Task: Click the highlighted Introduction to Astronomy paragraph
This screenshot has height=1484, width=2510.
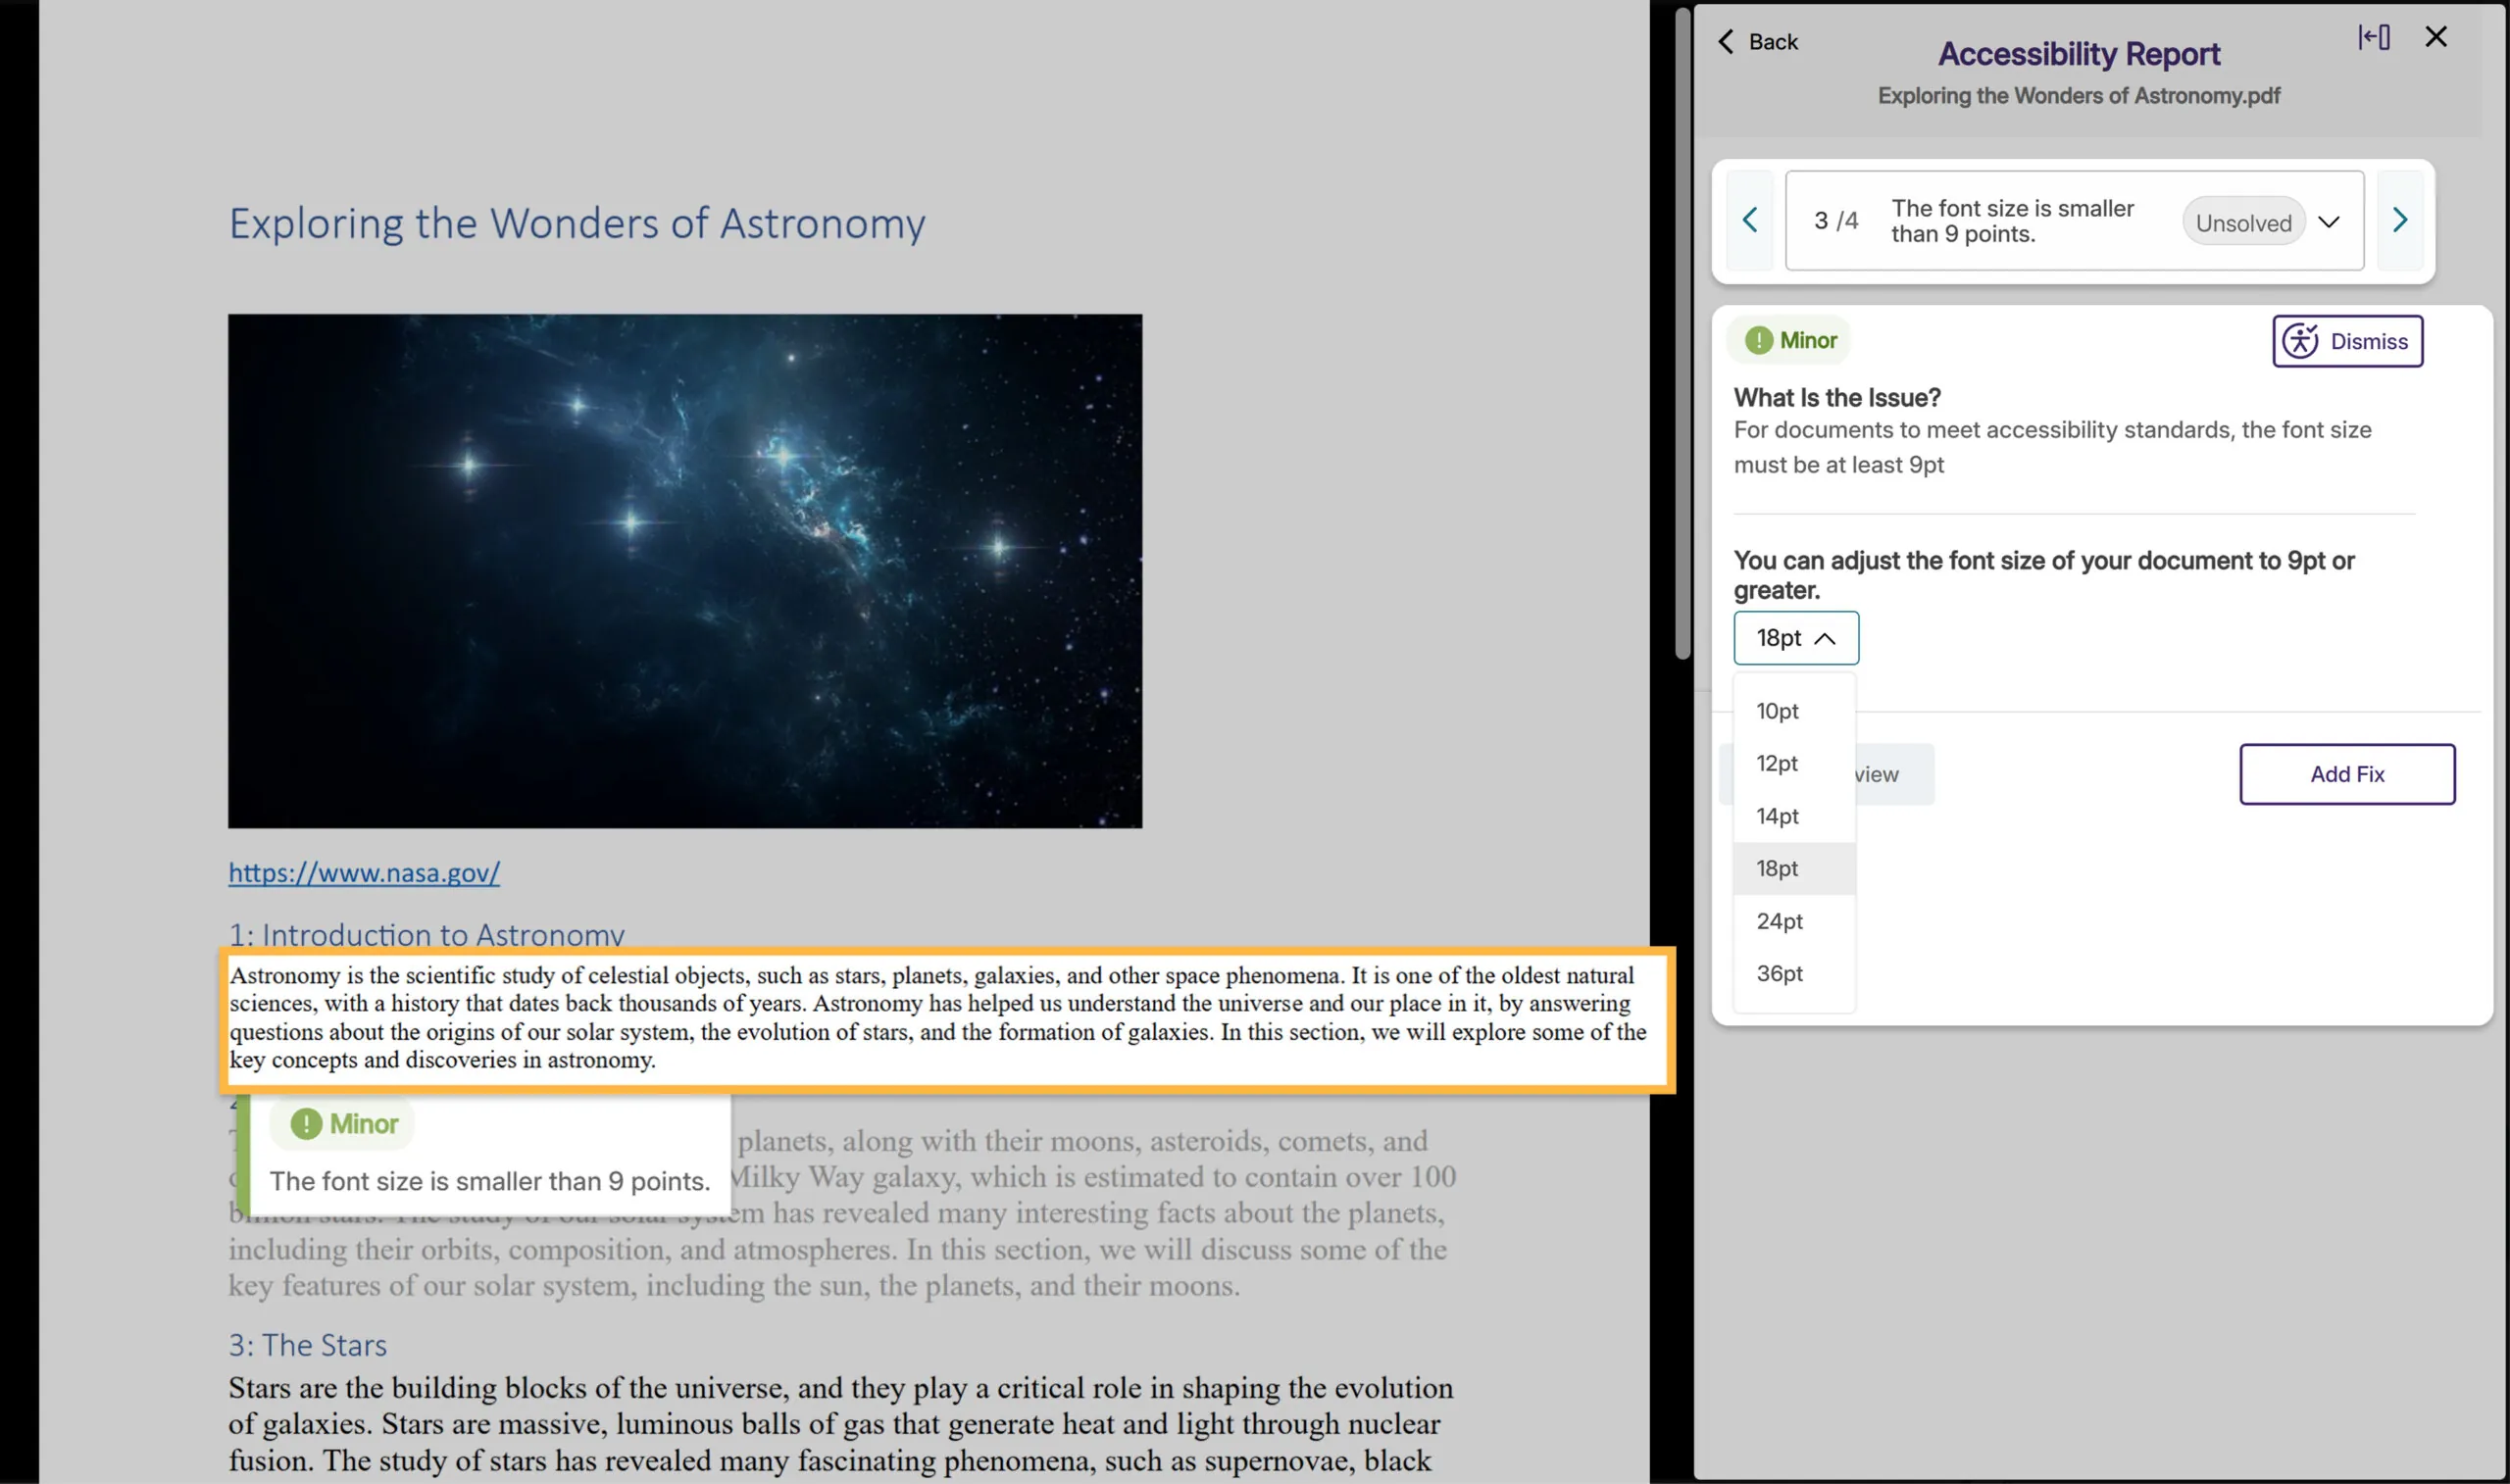Action: [940, 1017]
